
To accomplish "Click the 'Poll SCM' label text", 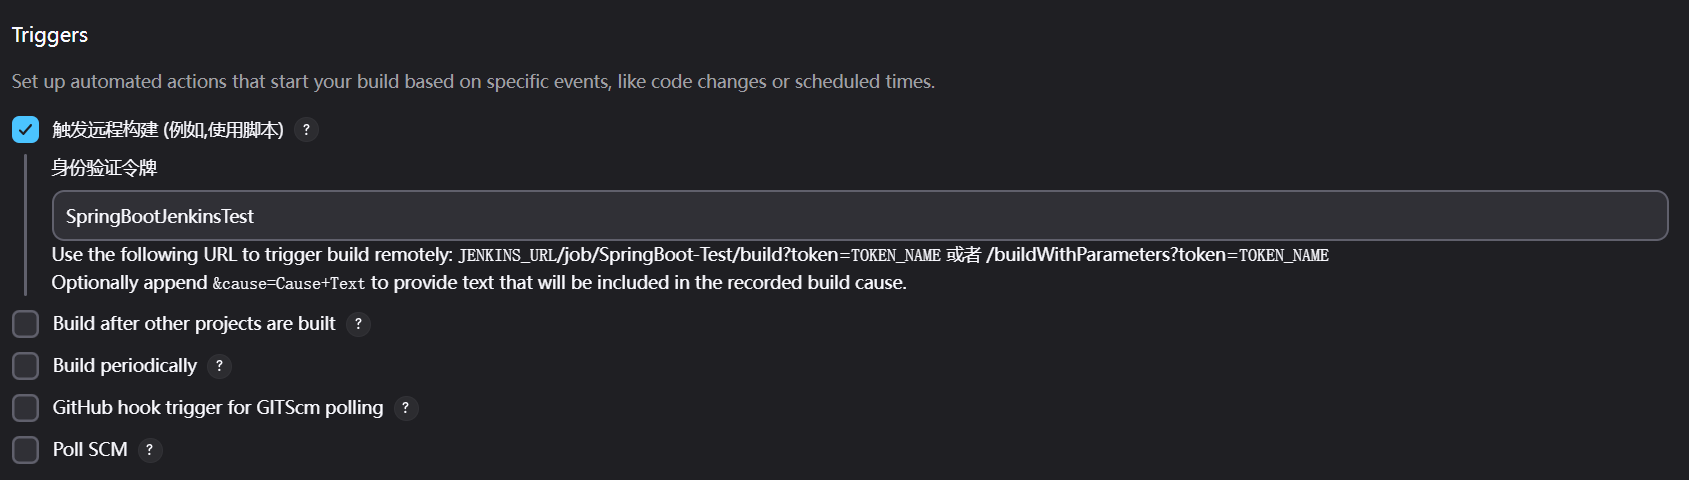I will click(90, 450).
